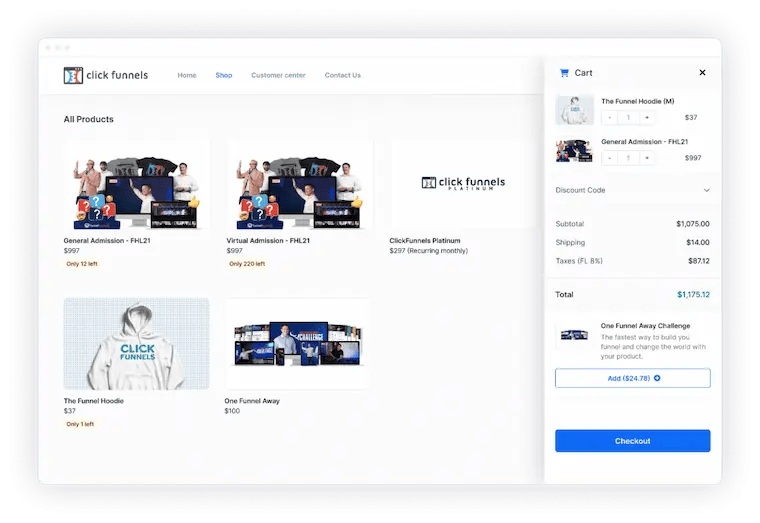Click ClickFunnels Platinum product title
The image size is (760, 523).
(425, 240)
